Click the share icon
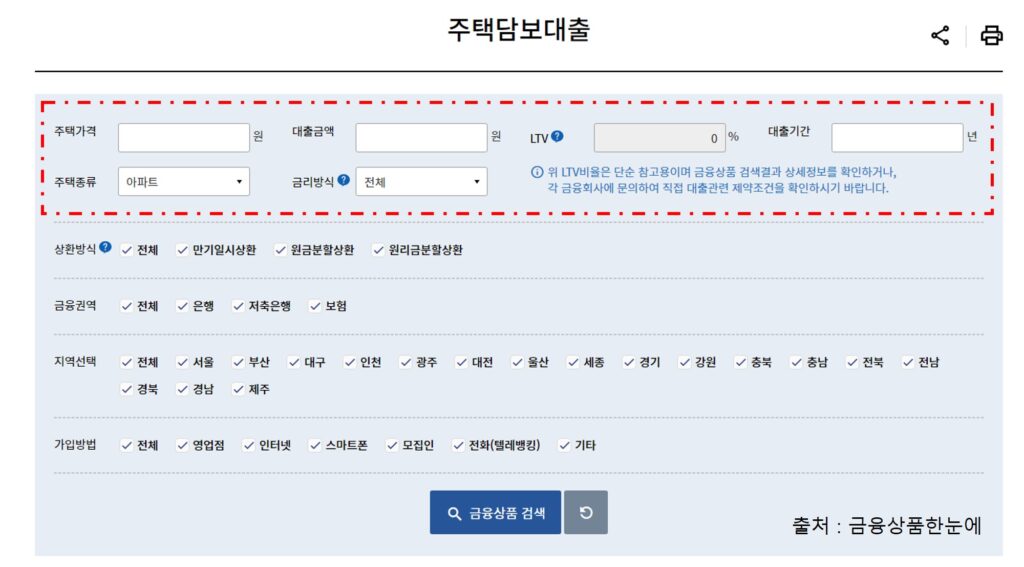The height and width of the screenshot is (567, 1024). point(940,35)
